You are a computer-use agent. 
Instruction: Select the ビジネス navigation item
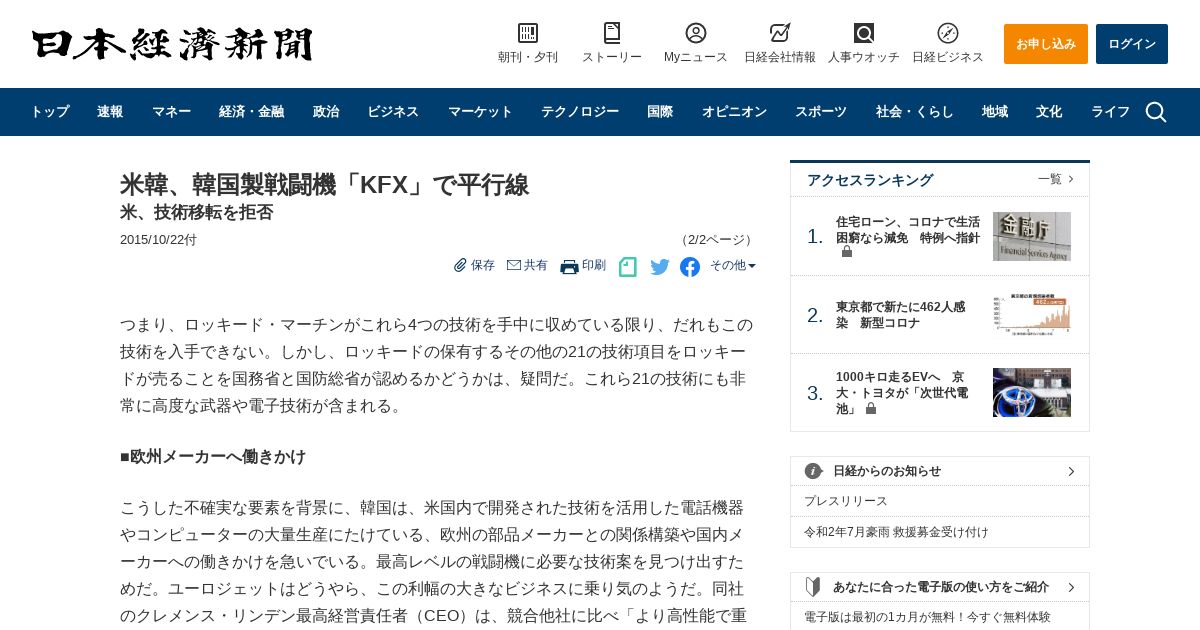pyautogui.click(x=393, y=112)
